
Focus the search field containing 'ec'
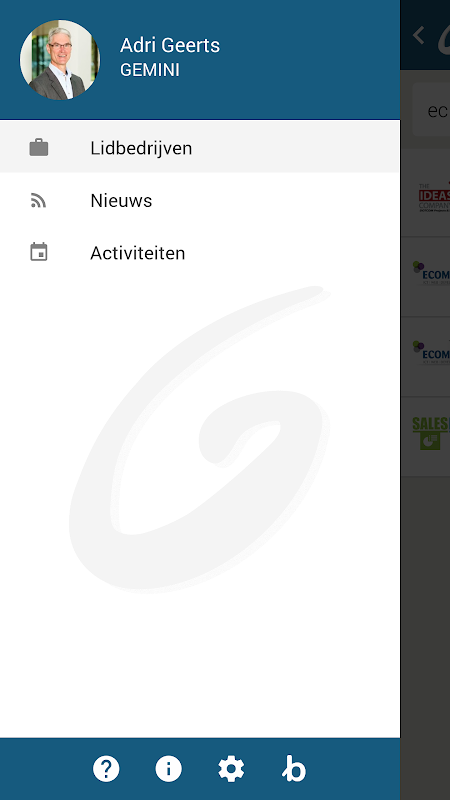pos(431,110)
